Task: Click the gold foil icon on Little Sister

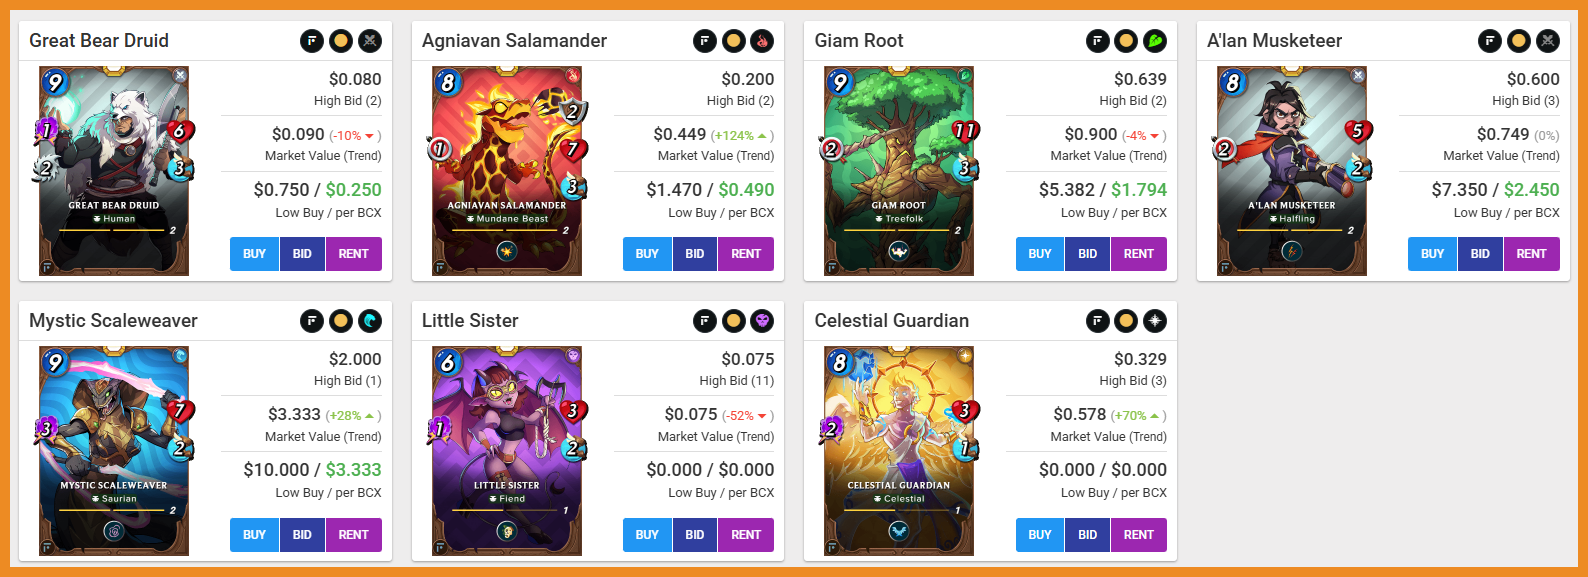Action: coord(734,321)
